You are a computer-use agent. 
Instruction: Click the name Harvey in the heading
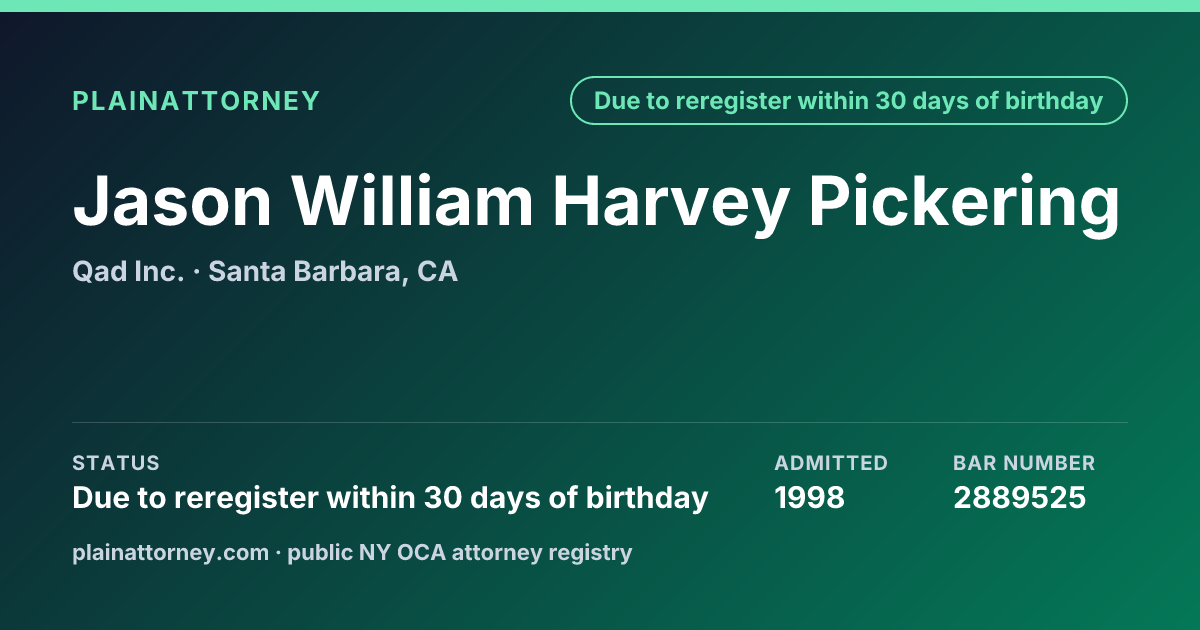pyautogui.click(x=670, y=202)
